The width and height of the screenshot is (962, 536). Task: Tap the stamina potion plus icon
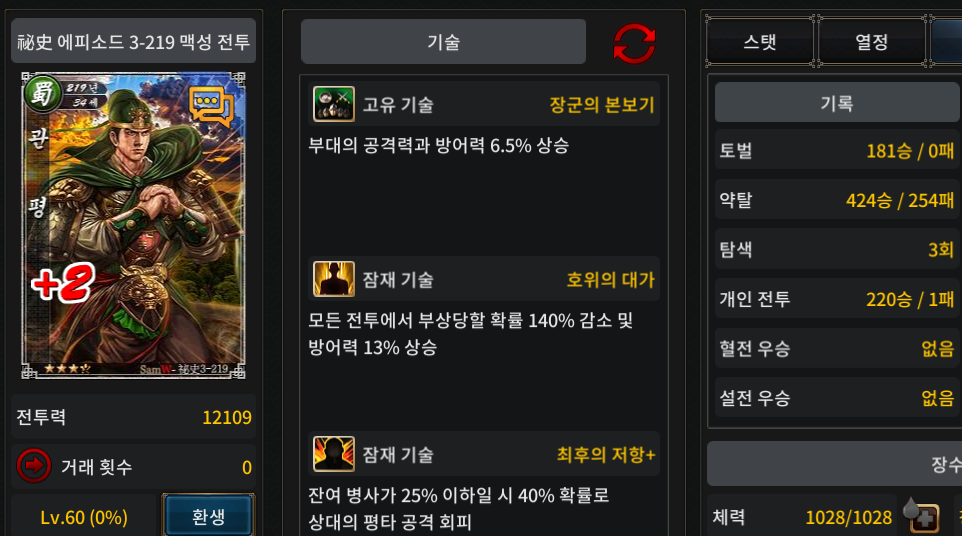922,516
